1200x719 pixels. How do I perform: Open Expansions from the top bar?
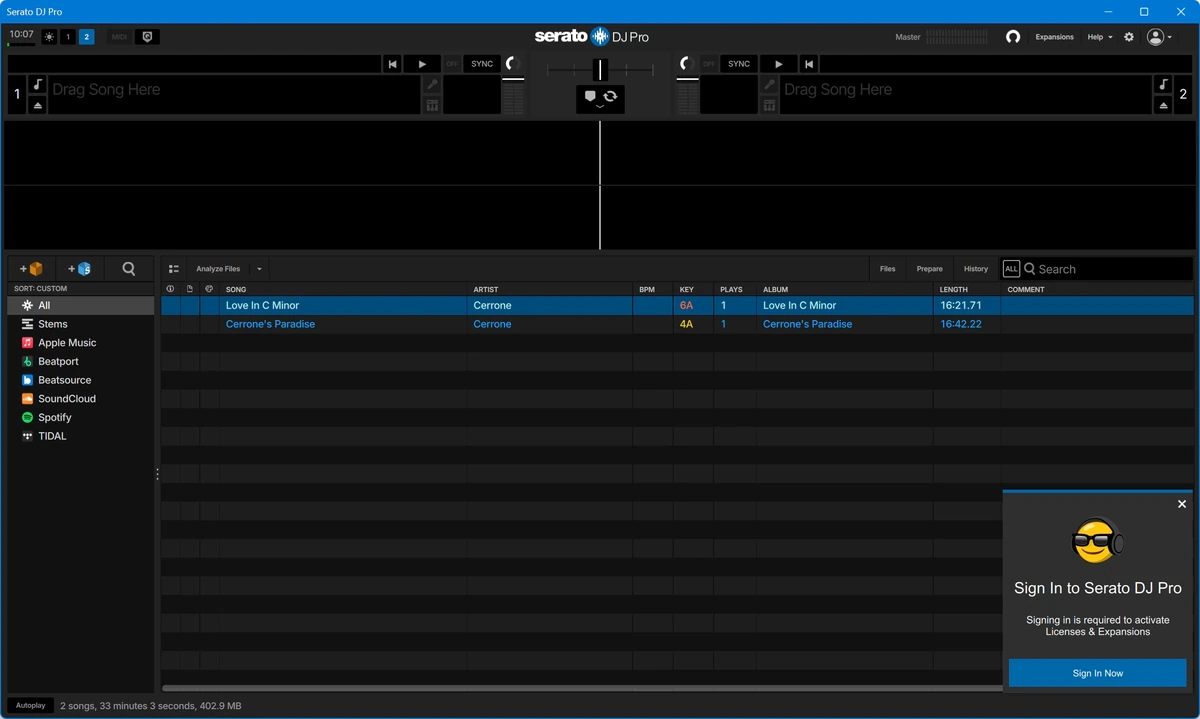coord(1054,37)
